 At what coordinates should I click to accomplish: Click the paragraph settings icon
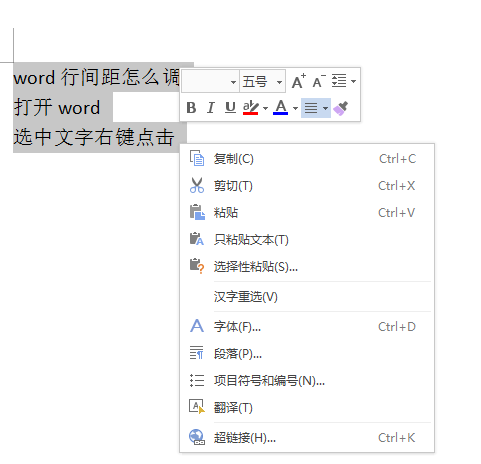coord(196,353)
